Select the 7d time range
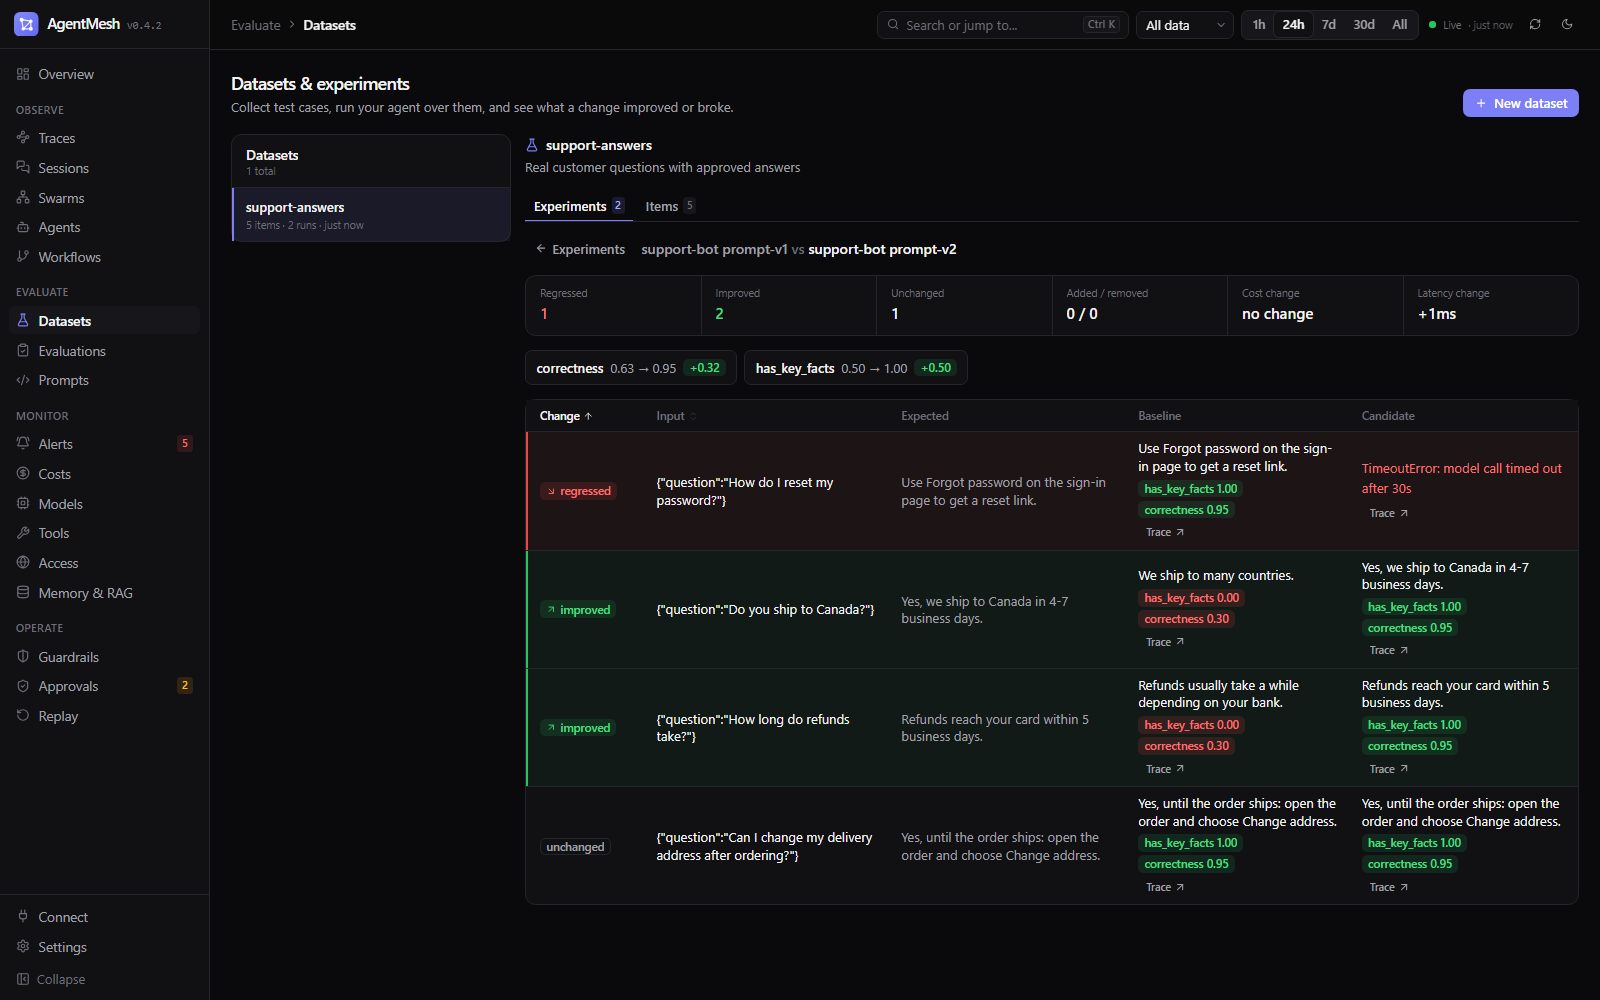Screen dimensions: 1600x1000 coord(1328,25)
